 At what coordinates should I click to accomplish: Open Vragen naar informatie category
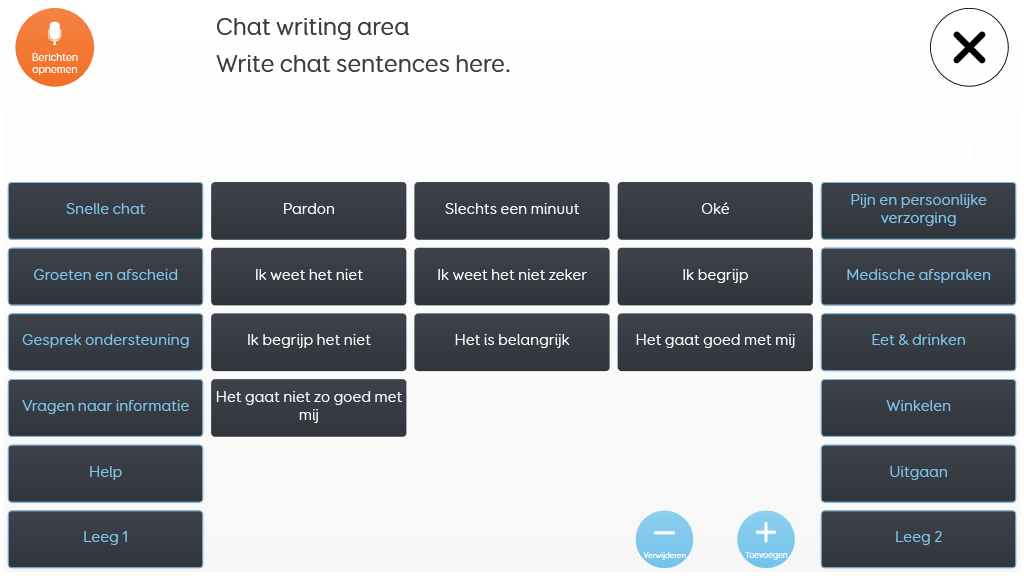point(106,408)
